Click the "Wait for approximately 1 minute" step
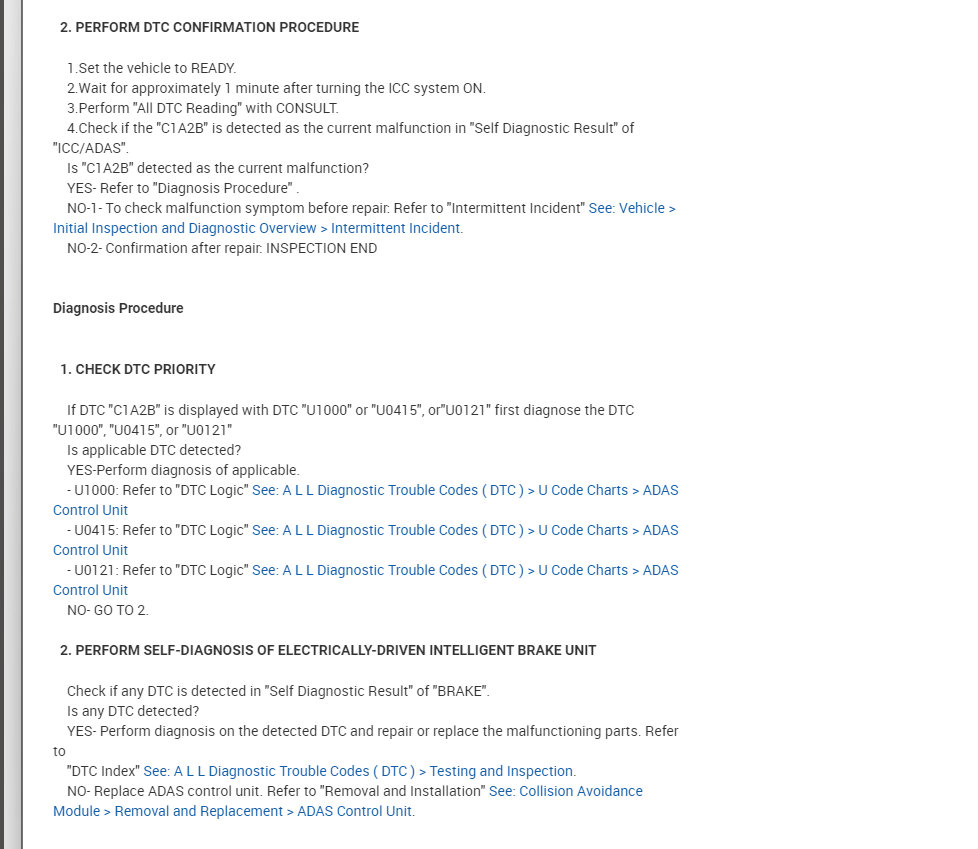978x849 pixels. [x=276, y=88]
